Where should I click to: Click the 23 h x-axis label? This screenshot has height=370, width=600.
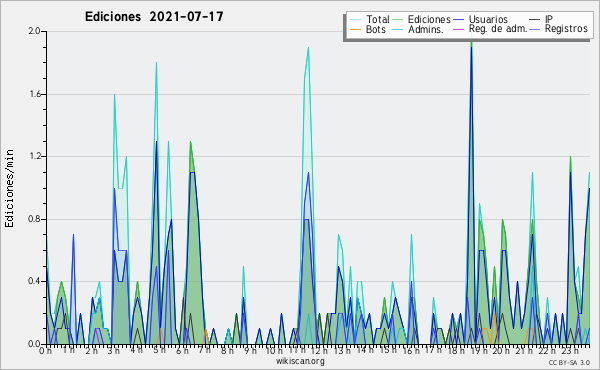[x=569, y=351]
